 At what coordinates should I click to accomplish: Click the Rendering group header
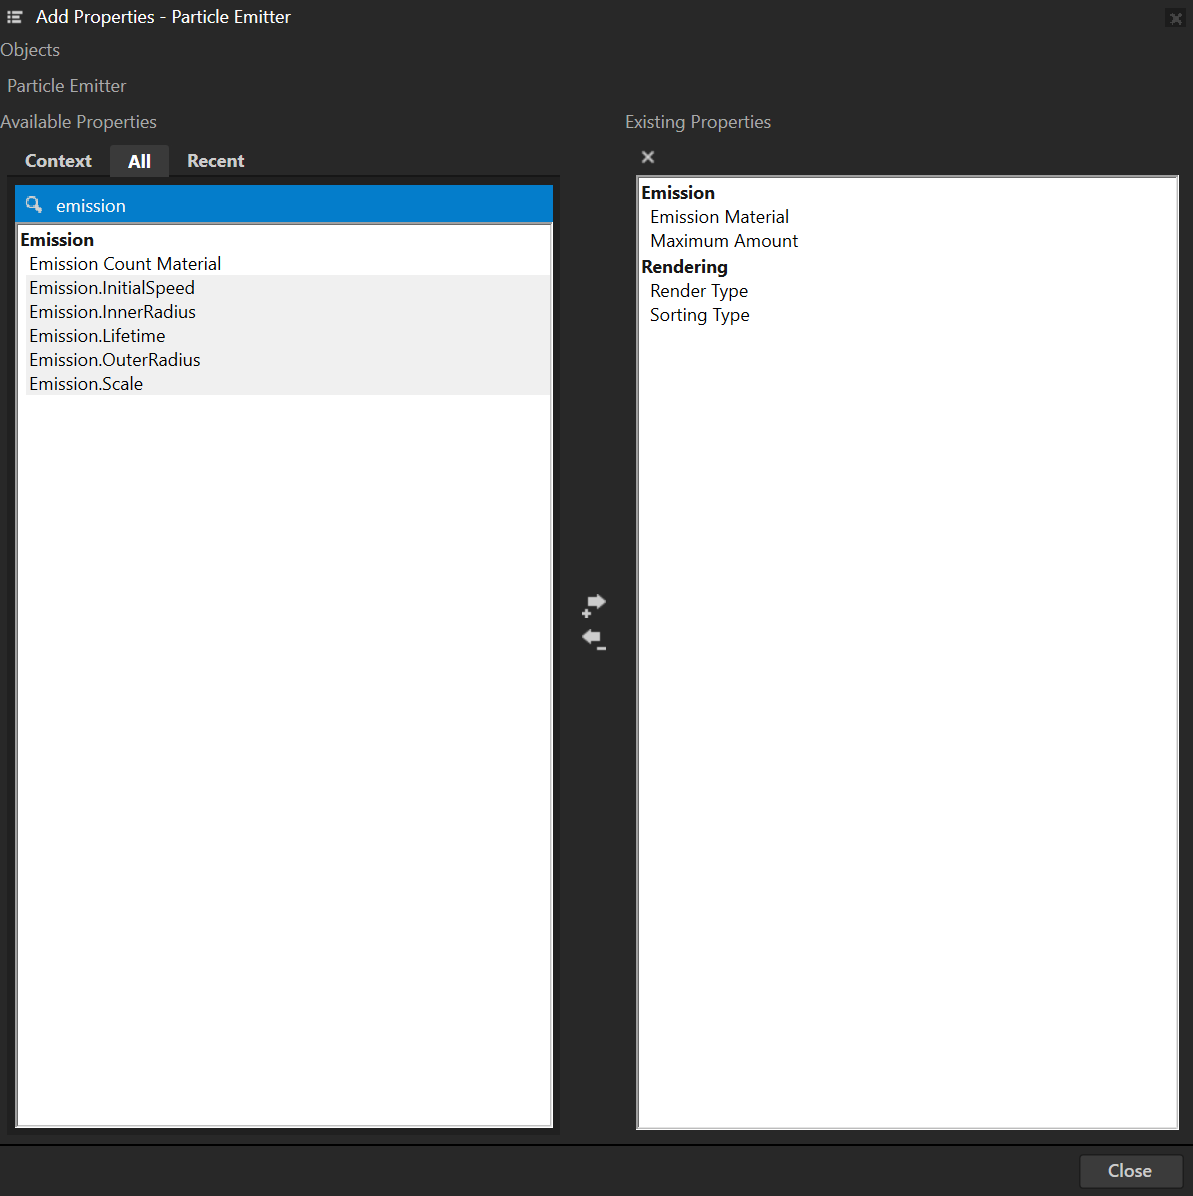click(684, 267)
